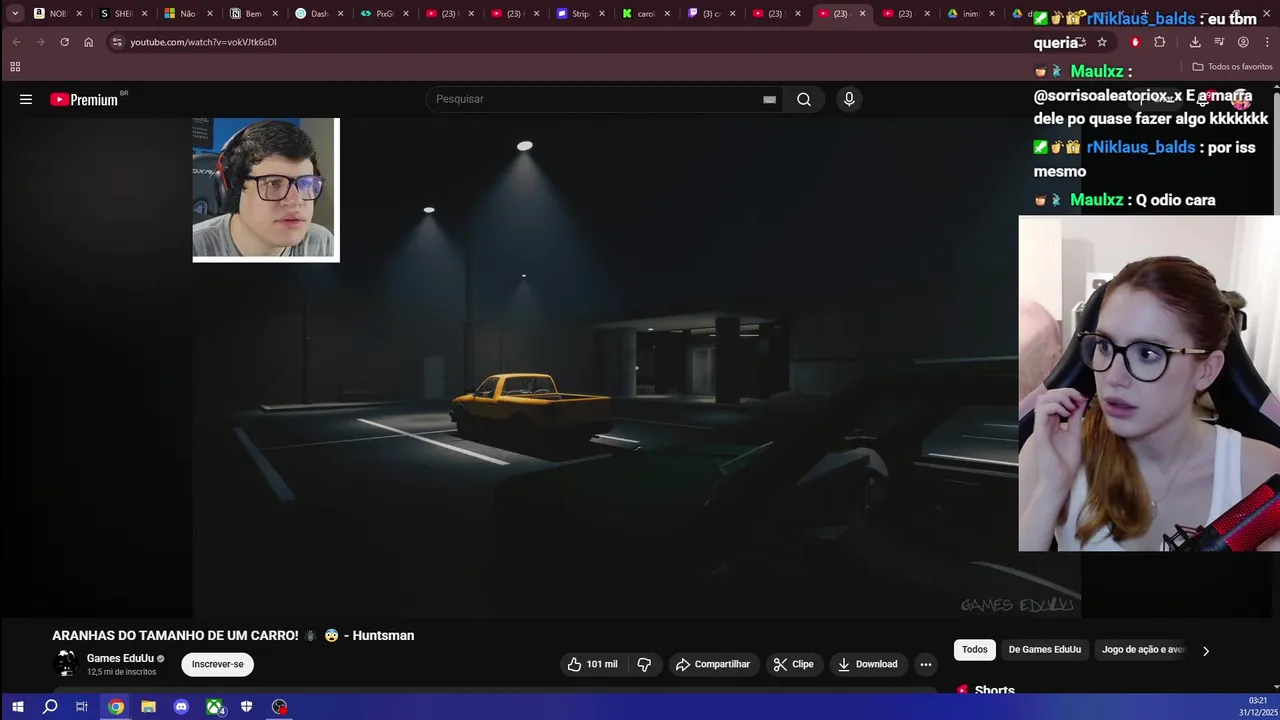Open Chrome apps grid shortcut
The width and height of the screenshot is (1280, 720).
15,67
